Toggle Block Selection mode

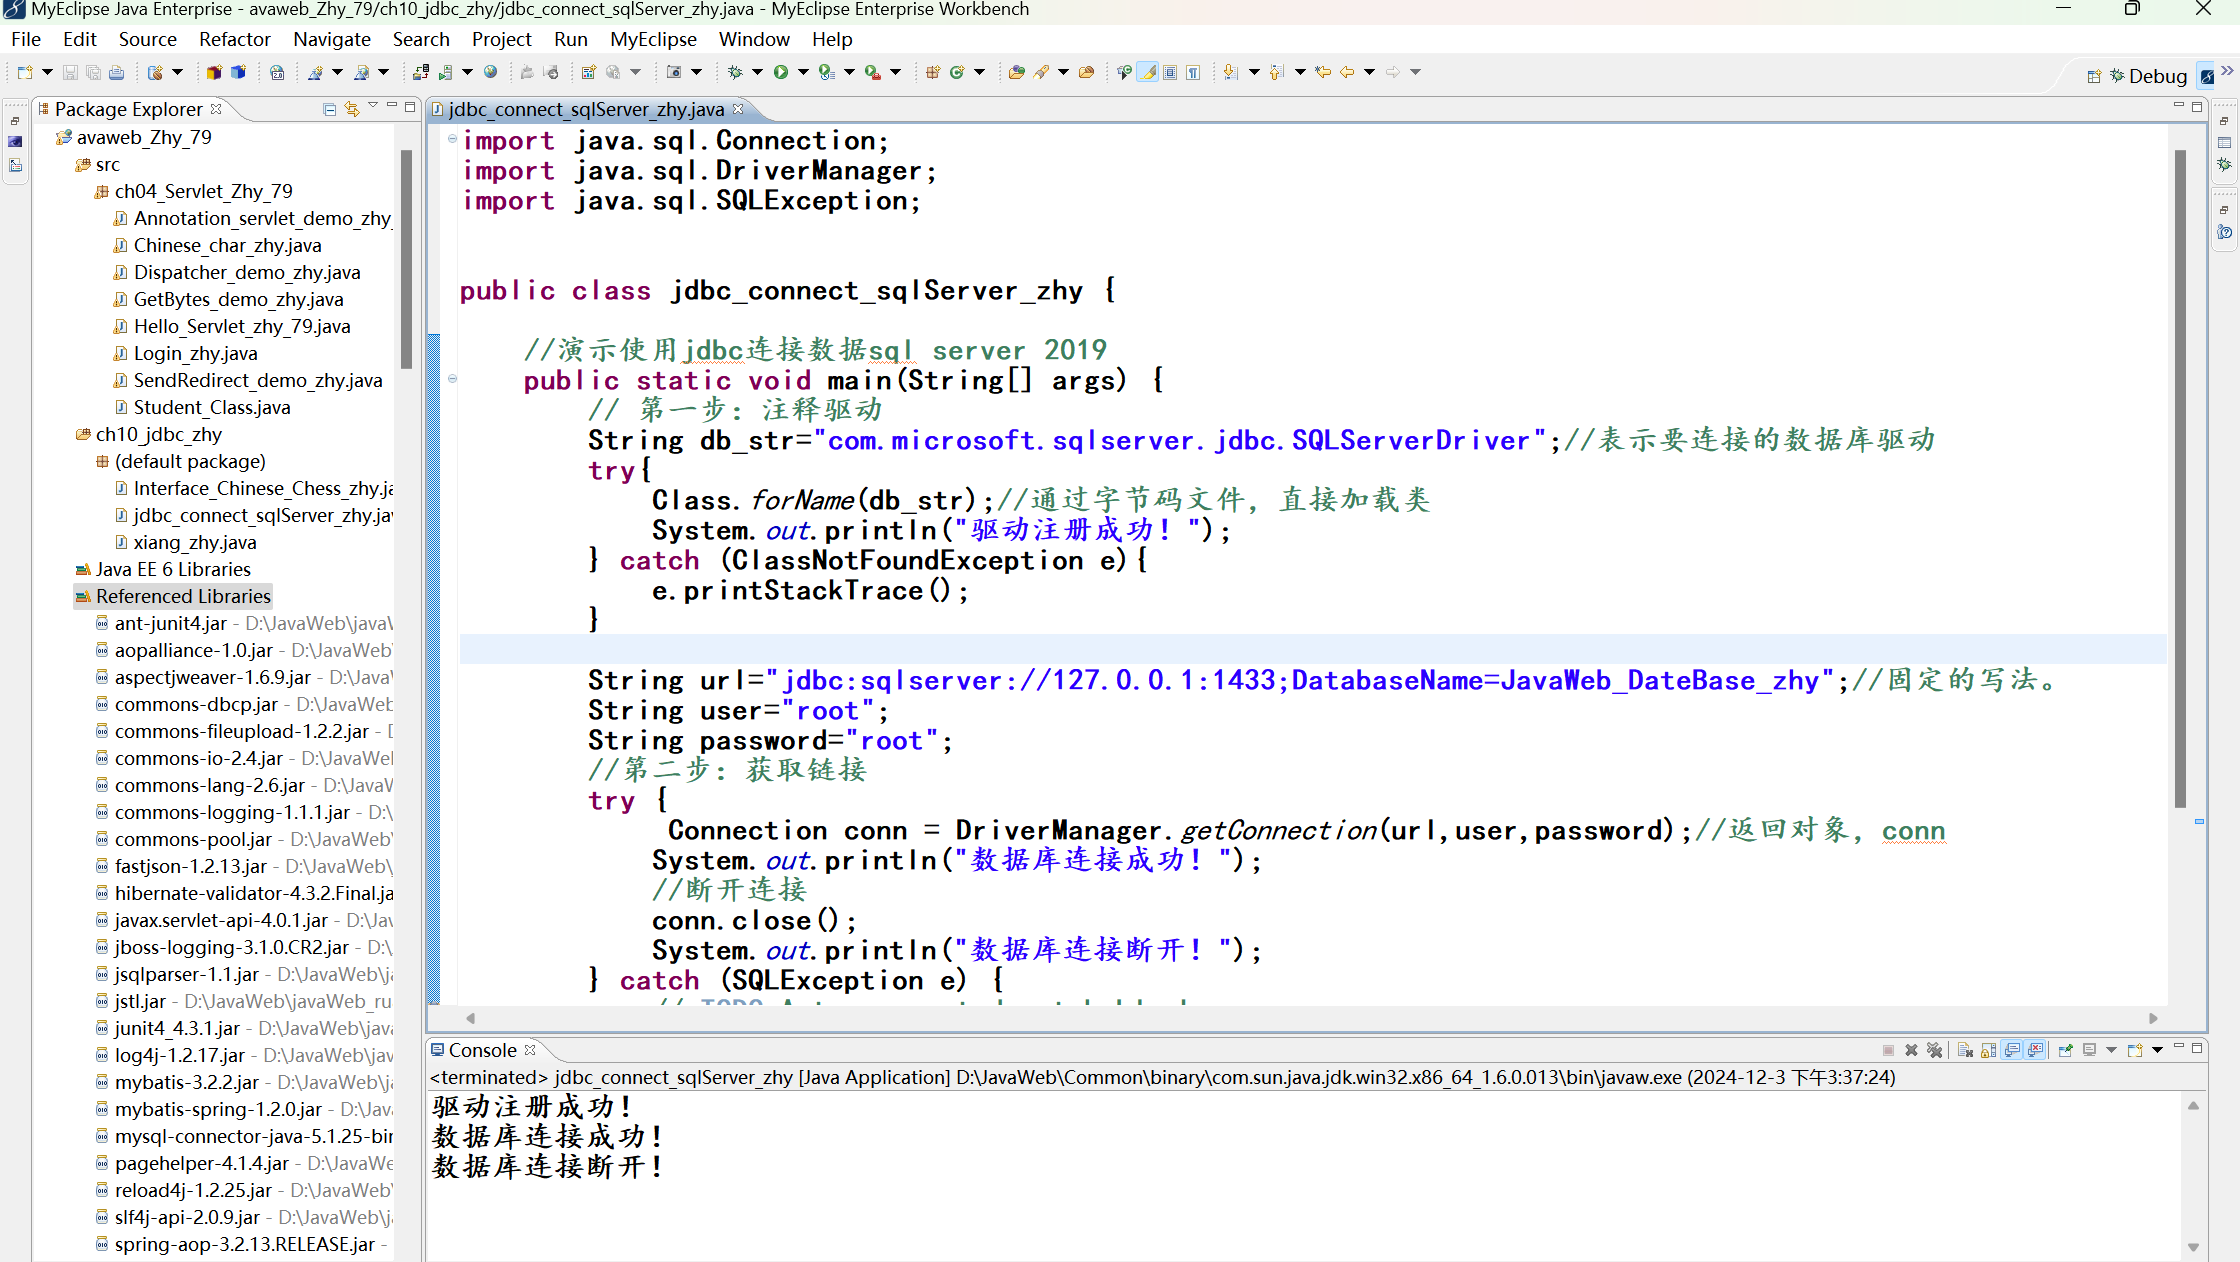(x=1170, y=72)
